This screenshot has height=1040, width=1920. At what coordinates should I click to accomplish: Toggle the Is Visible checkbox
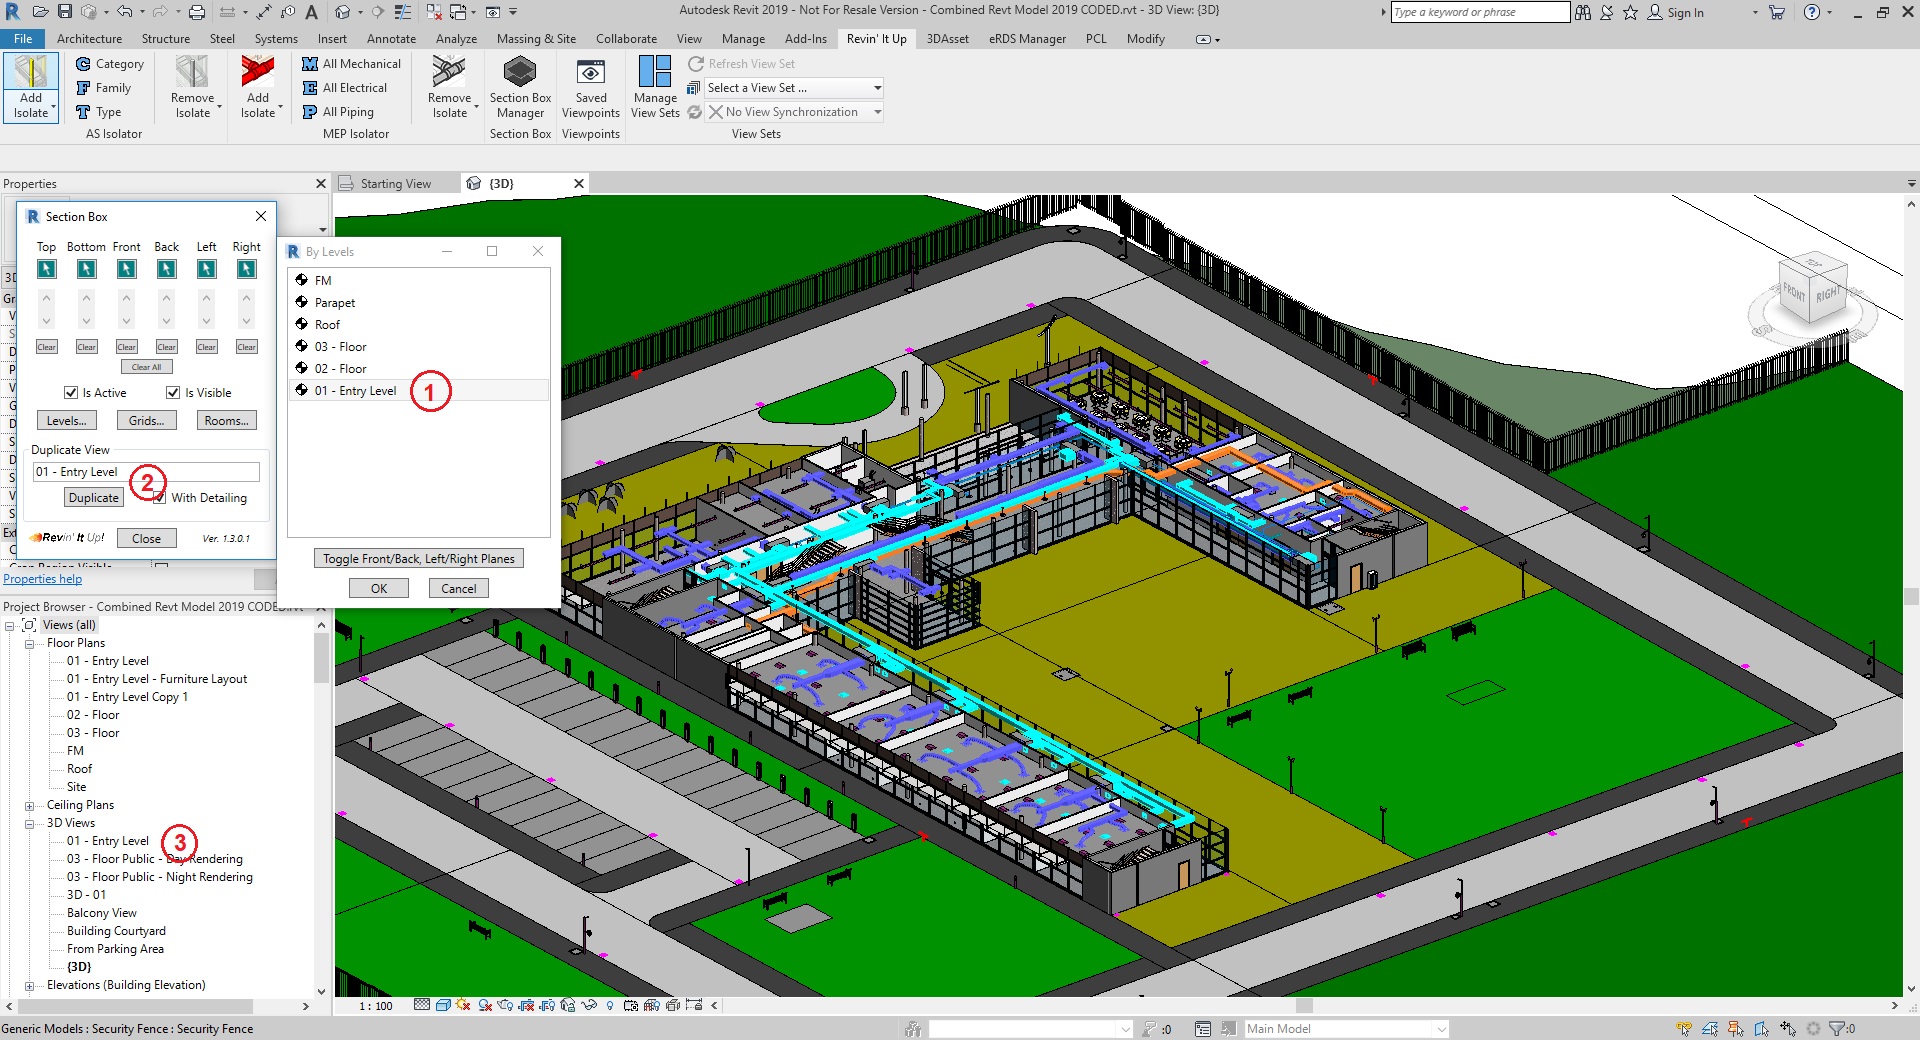[x=173, y=393]
